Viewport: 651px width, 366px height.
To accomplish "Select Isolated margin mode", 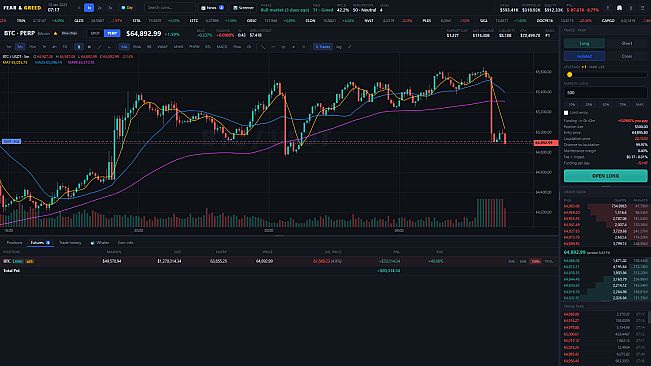I will 584,56.
